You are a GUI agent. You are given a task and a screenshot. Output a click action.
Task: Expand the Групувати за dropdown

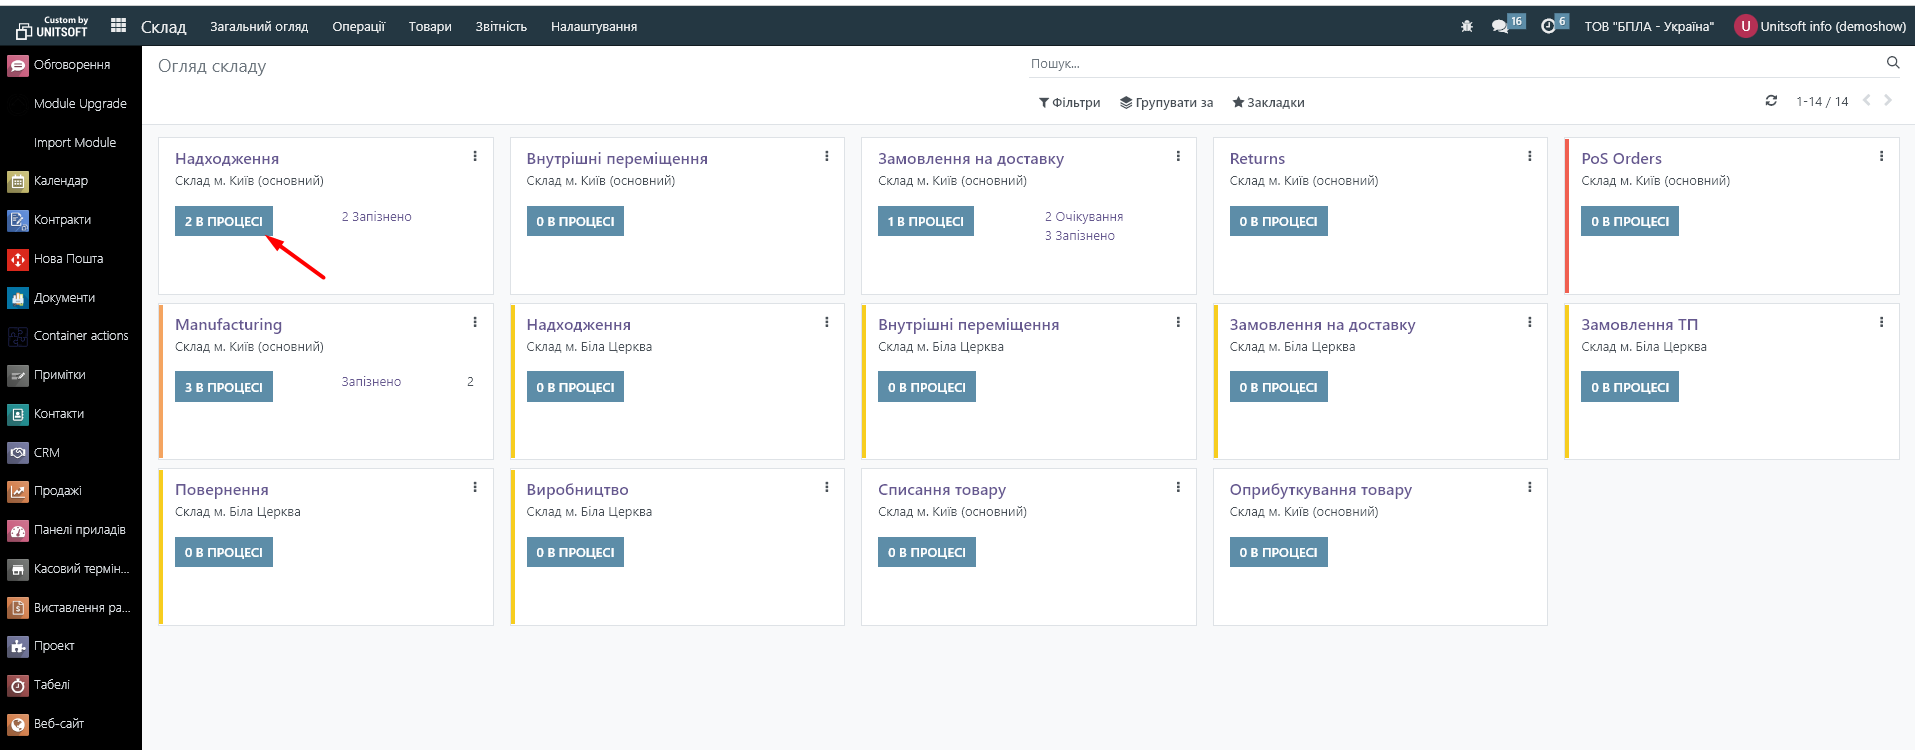(x=1166, y=103)
